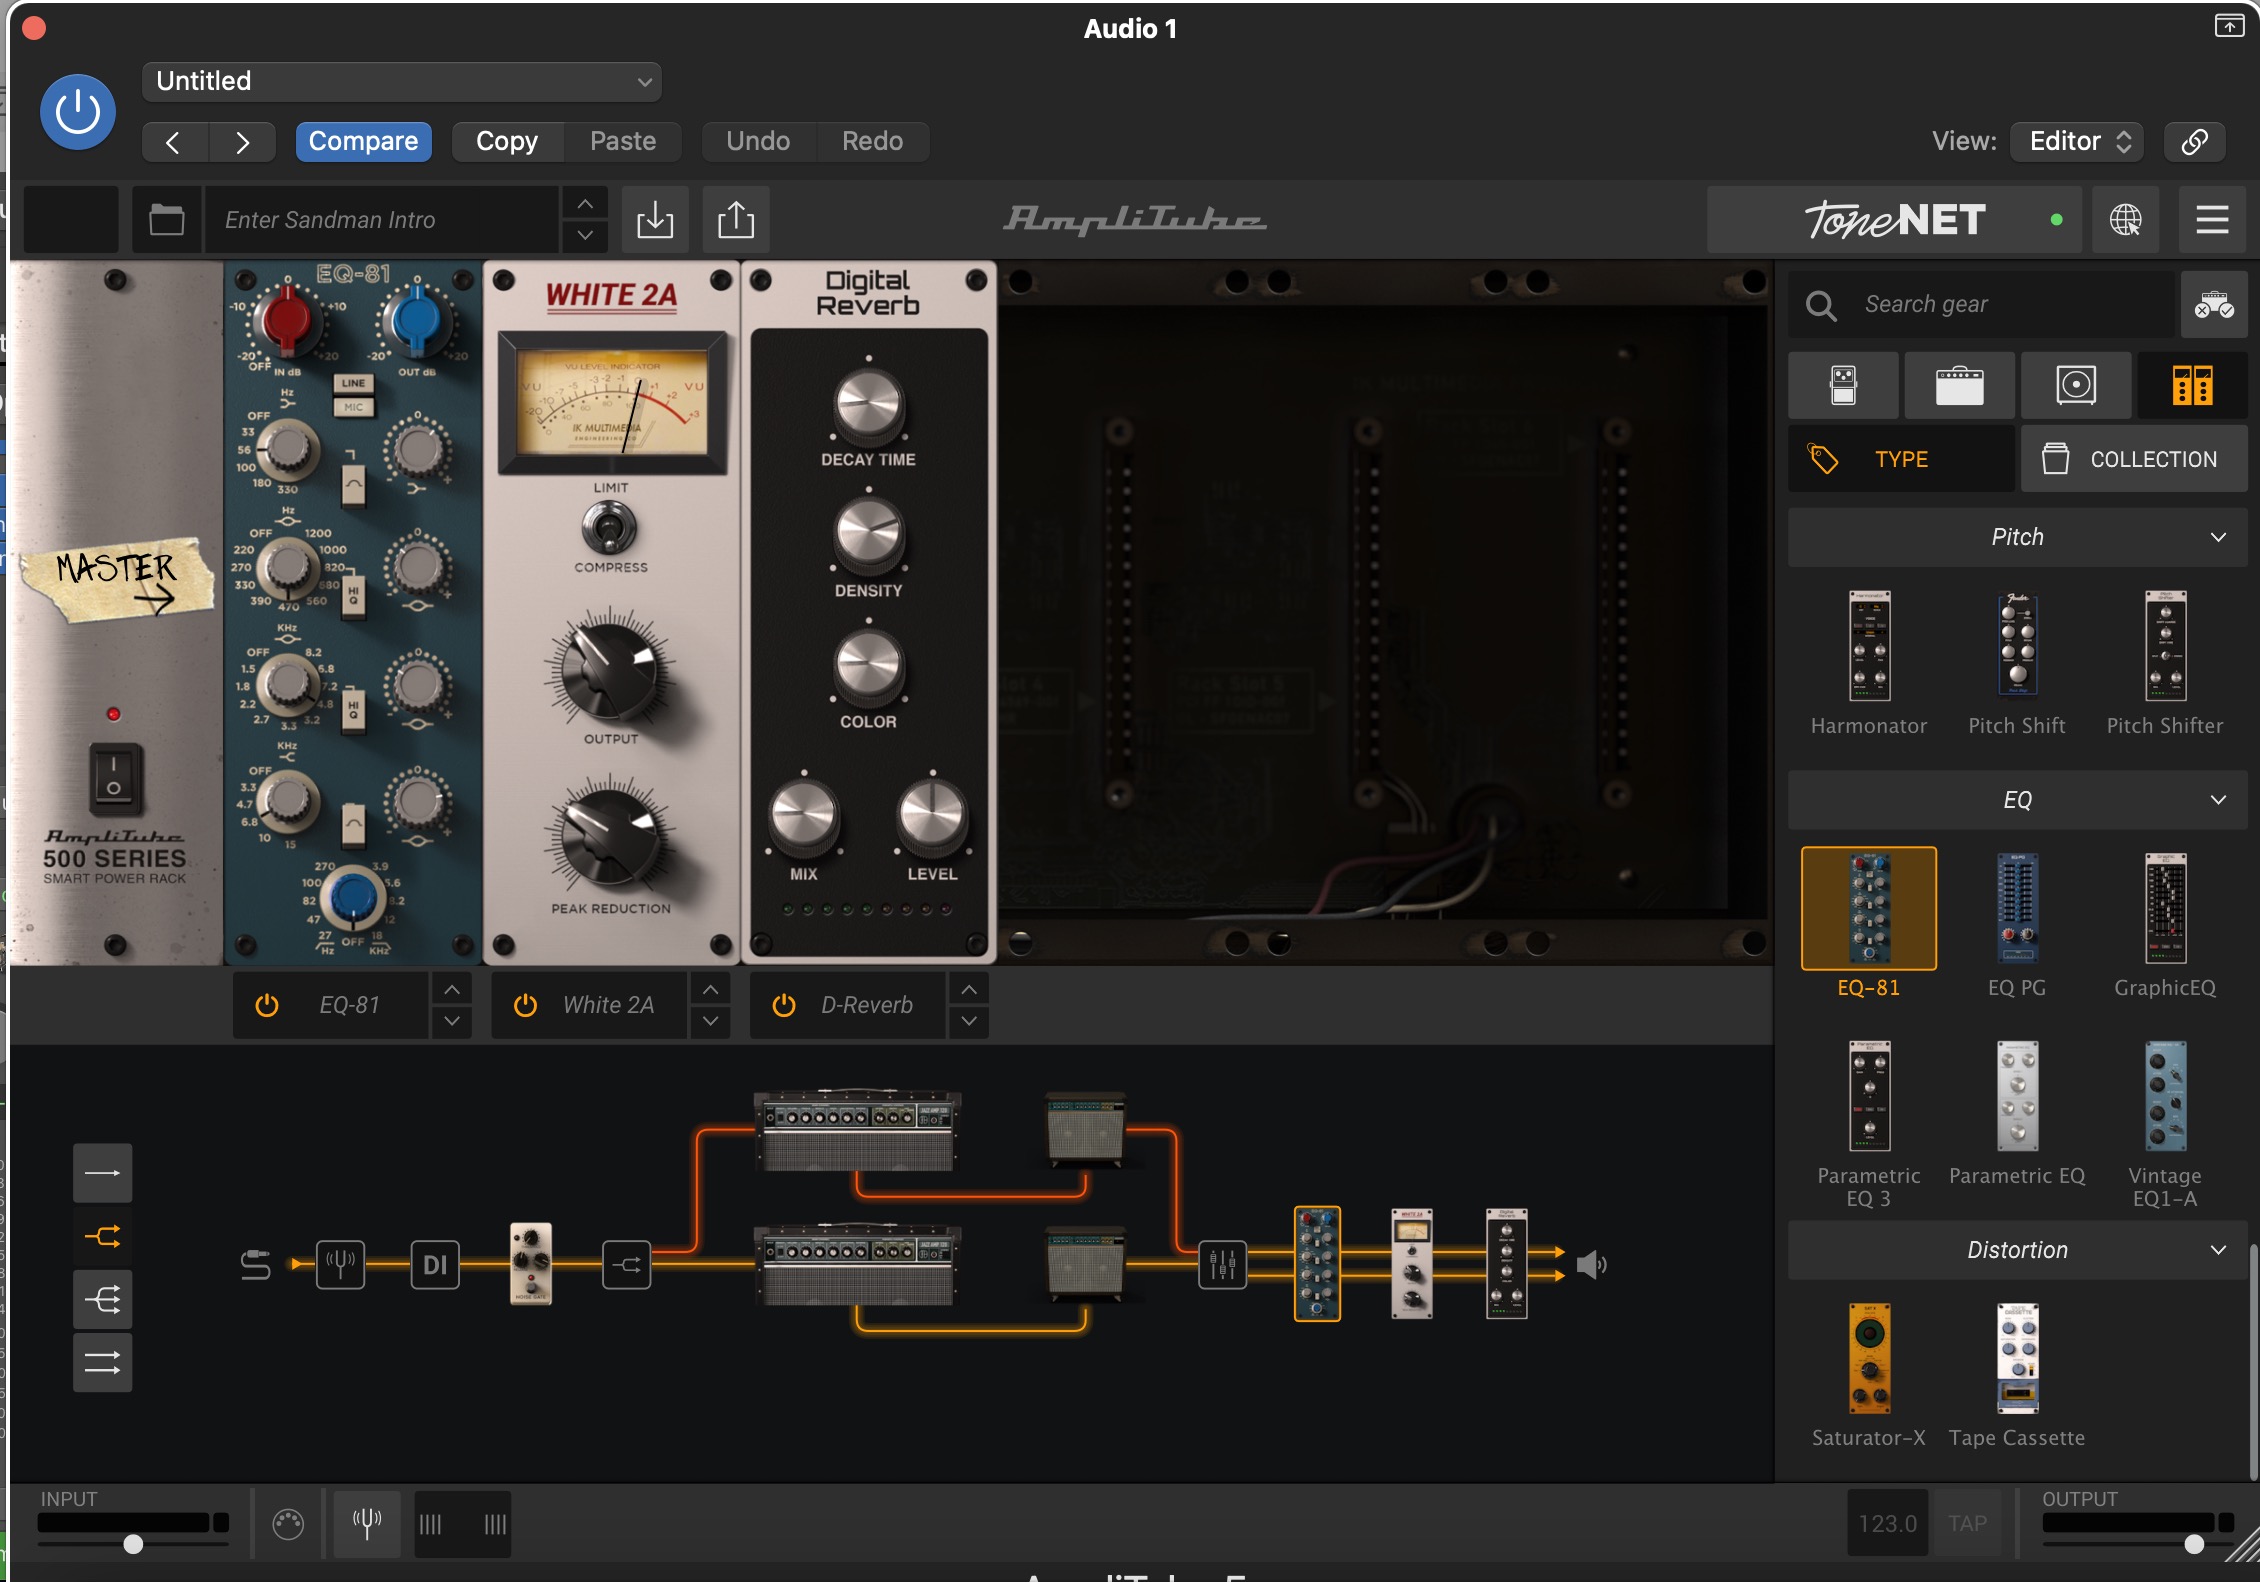Screen dimensions: 2260x1582
Task: Switch to the COLLECTION tab
Action: [x=2134, y=459]
